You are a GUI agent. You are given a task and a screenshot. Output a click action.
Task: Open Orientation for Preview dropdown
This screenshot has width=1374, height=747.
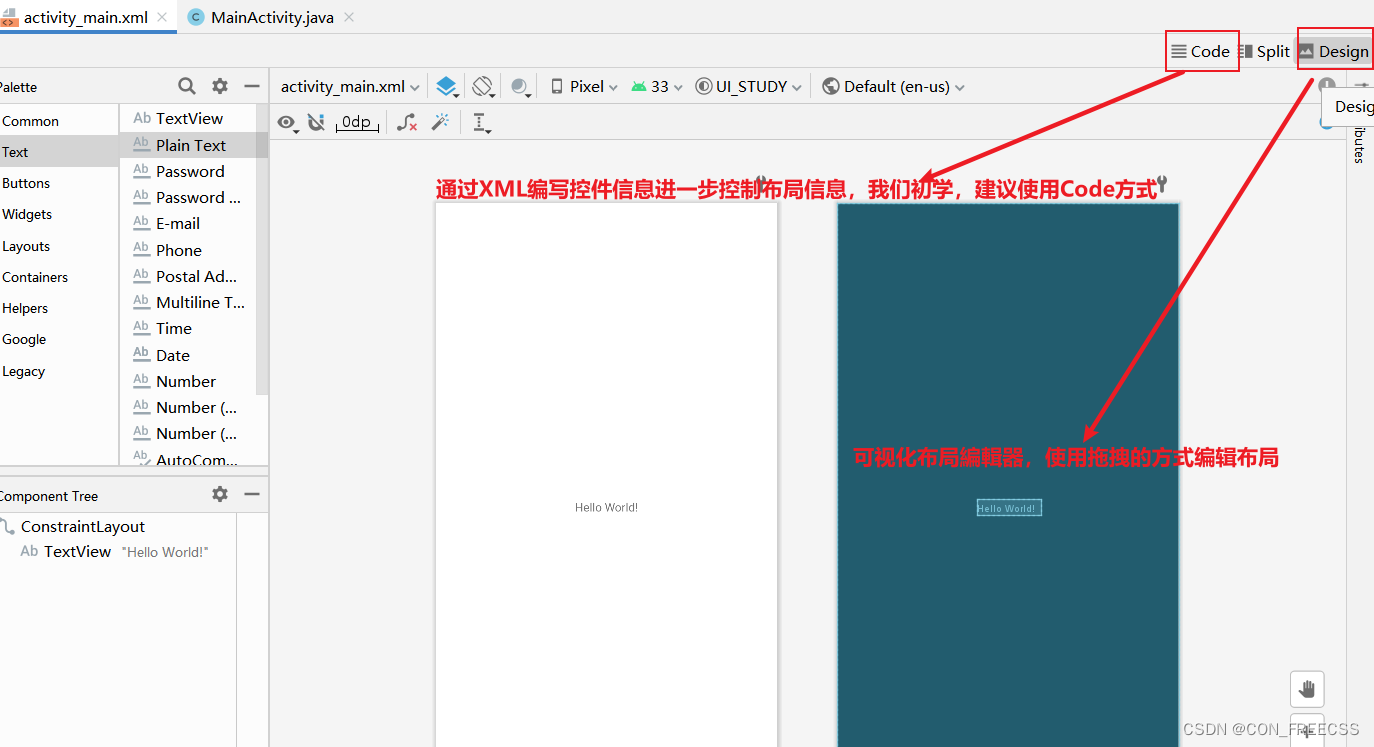[x=484, y=87]
